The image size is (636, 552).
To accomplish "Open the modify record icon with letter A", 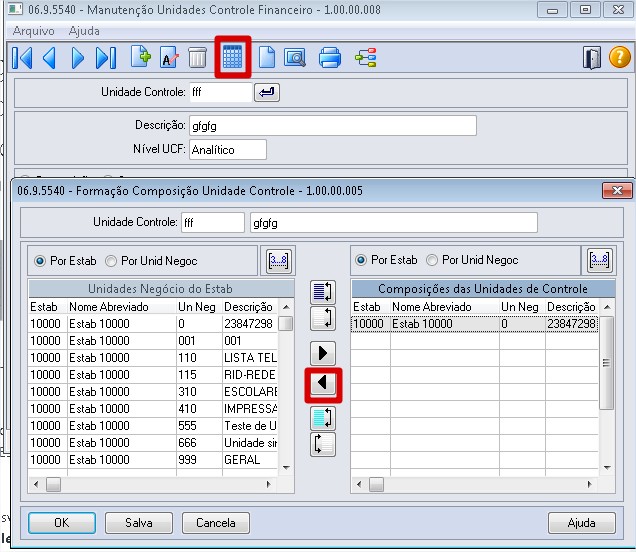I will pyautogui.click(x=169, y=58).
